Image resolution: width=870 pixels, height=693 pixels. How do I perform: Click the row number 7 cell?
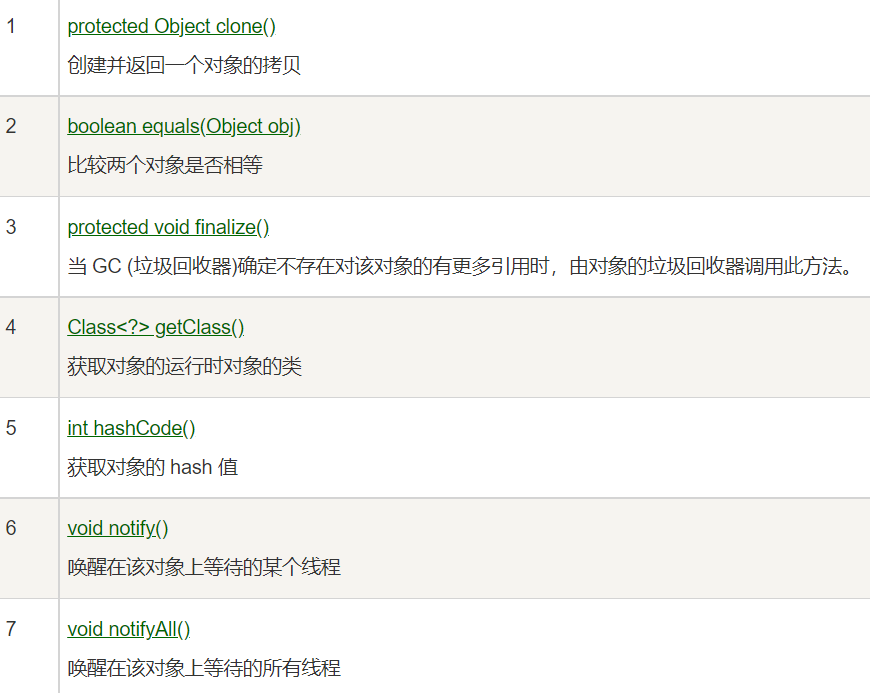[x=11, y=629]
